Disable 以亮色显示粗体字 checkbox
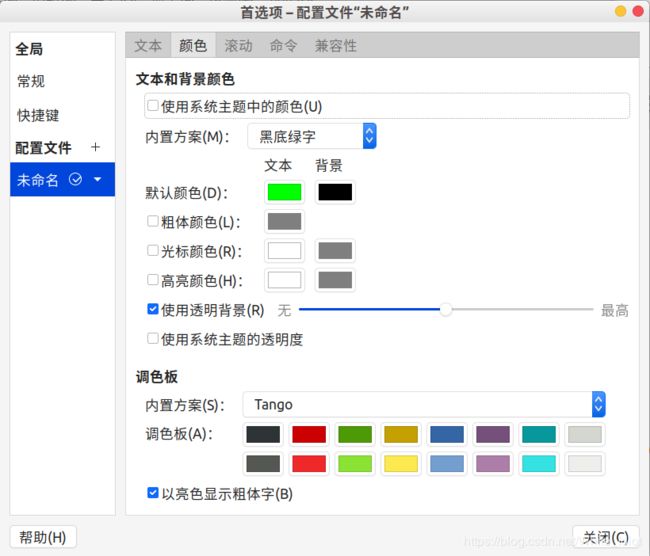The image size is (650, 556). pyautogui.click(x=153, y=493)
